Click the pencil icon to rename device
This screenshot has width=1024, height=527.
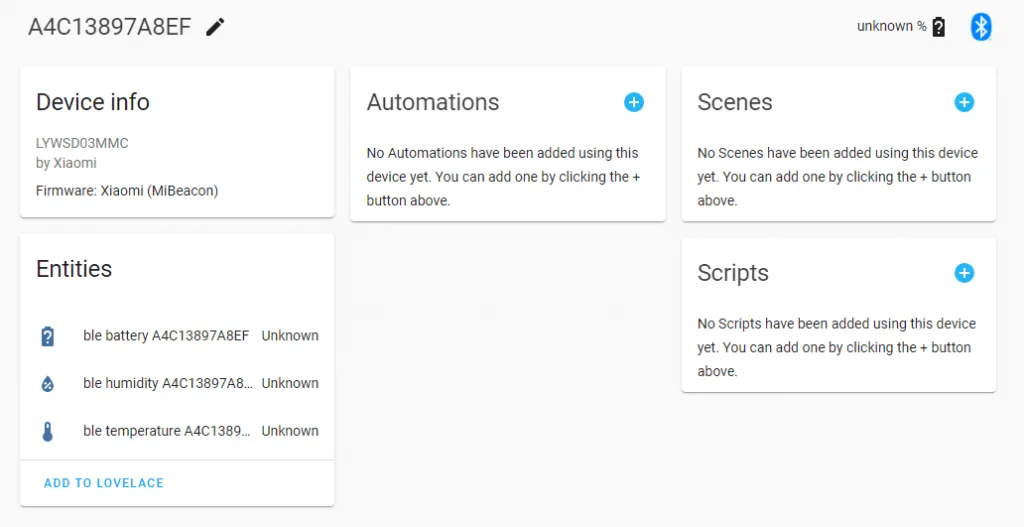pyautogui.click(x=215, y=27)
